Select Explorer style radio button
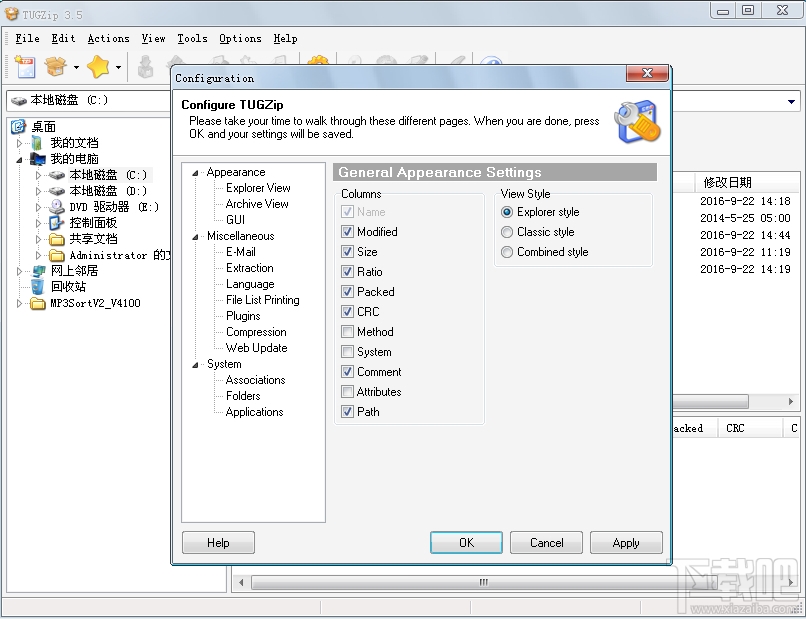The height and width of the screenshot is (619, 806). coord(507,212)
